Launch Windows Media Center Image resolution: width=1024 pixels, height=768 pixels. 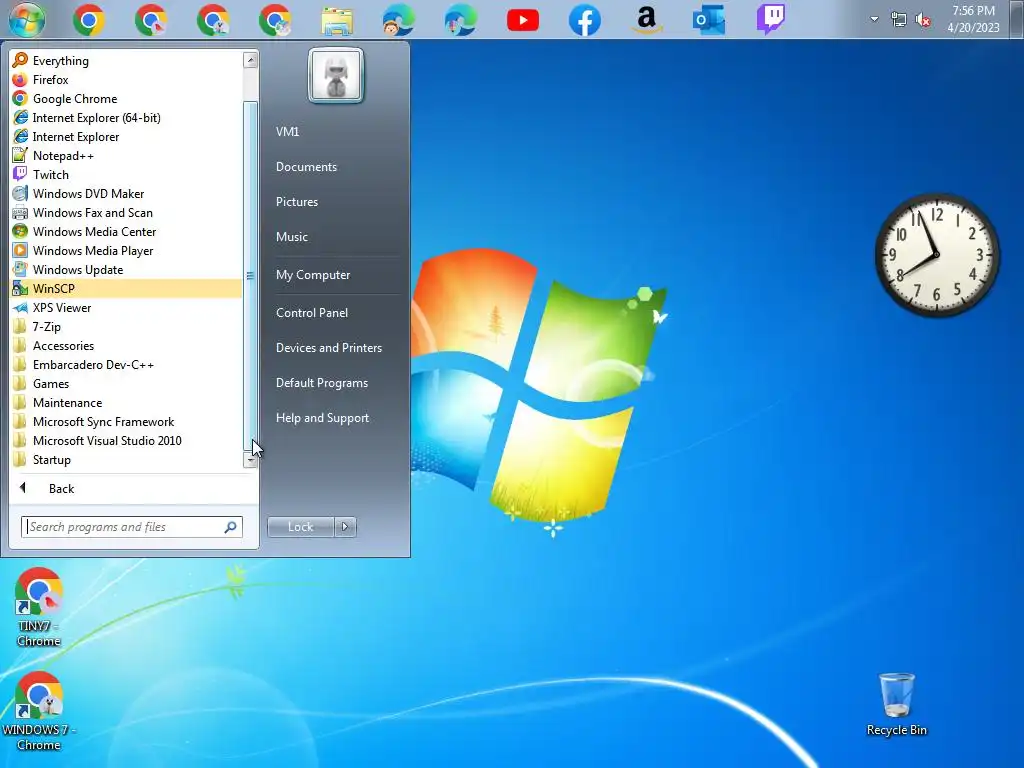coord(127,232)
